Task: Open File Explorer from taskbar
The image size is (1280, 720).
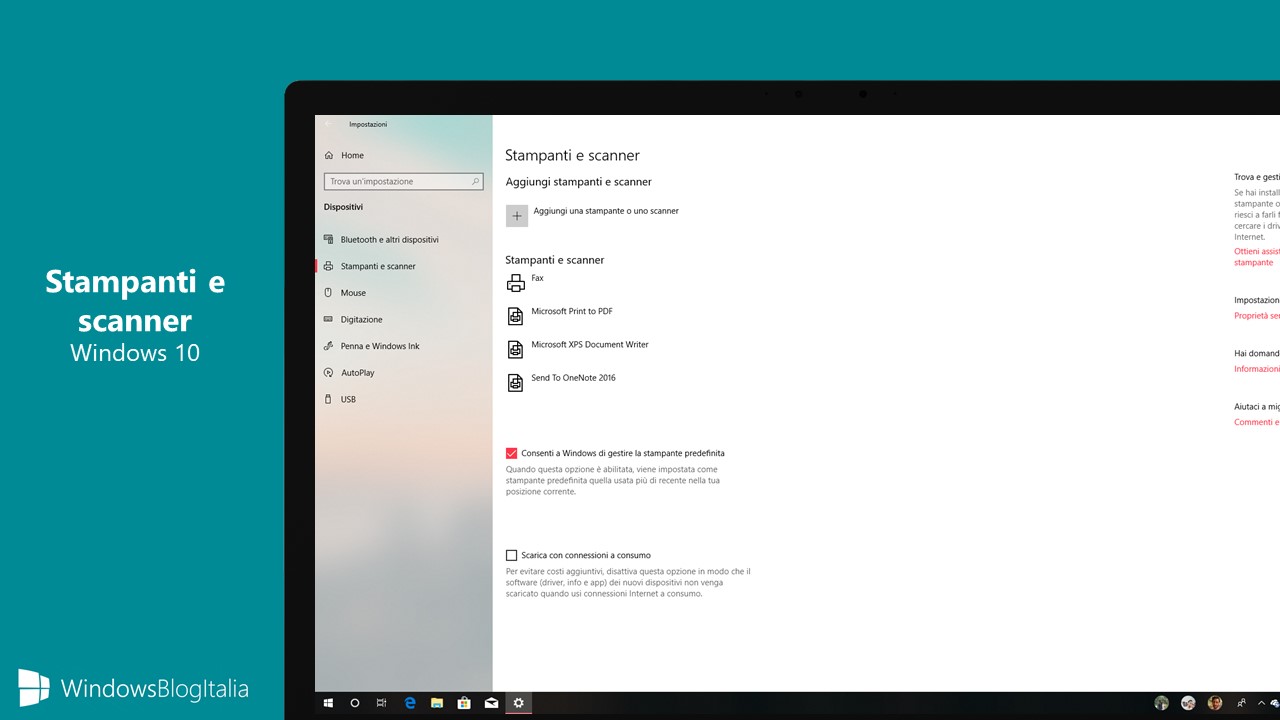Action: pos(437,703)
